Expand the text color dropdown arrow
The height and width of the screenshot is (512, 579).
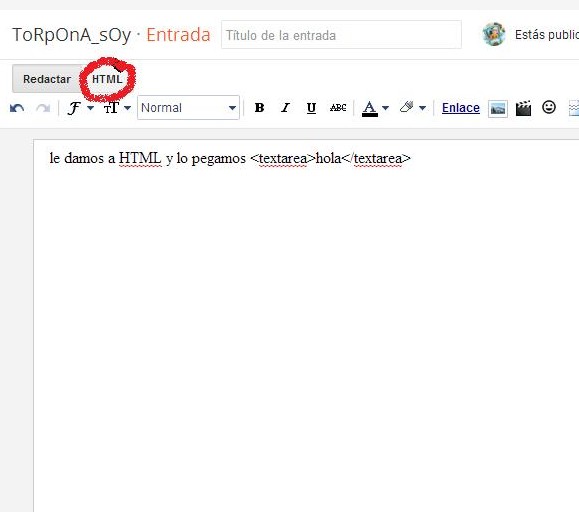pos(386,108)
